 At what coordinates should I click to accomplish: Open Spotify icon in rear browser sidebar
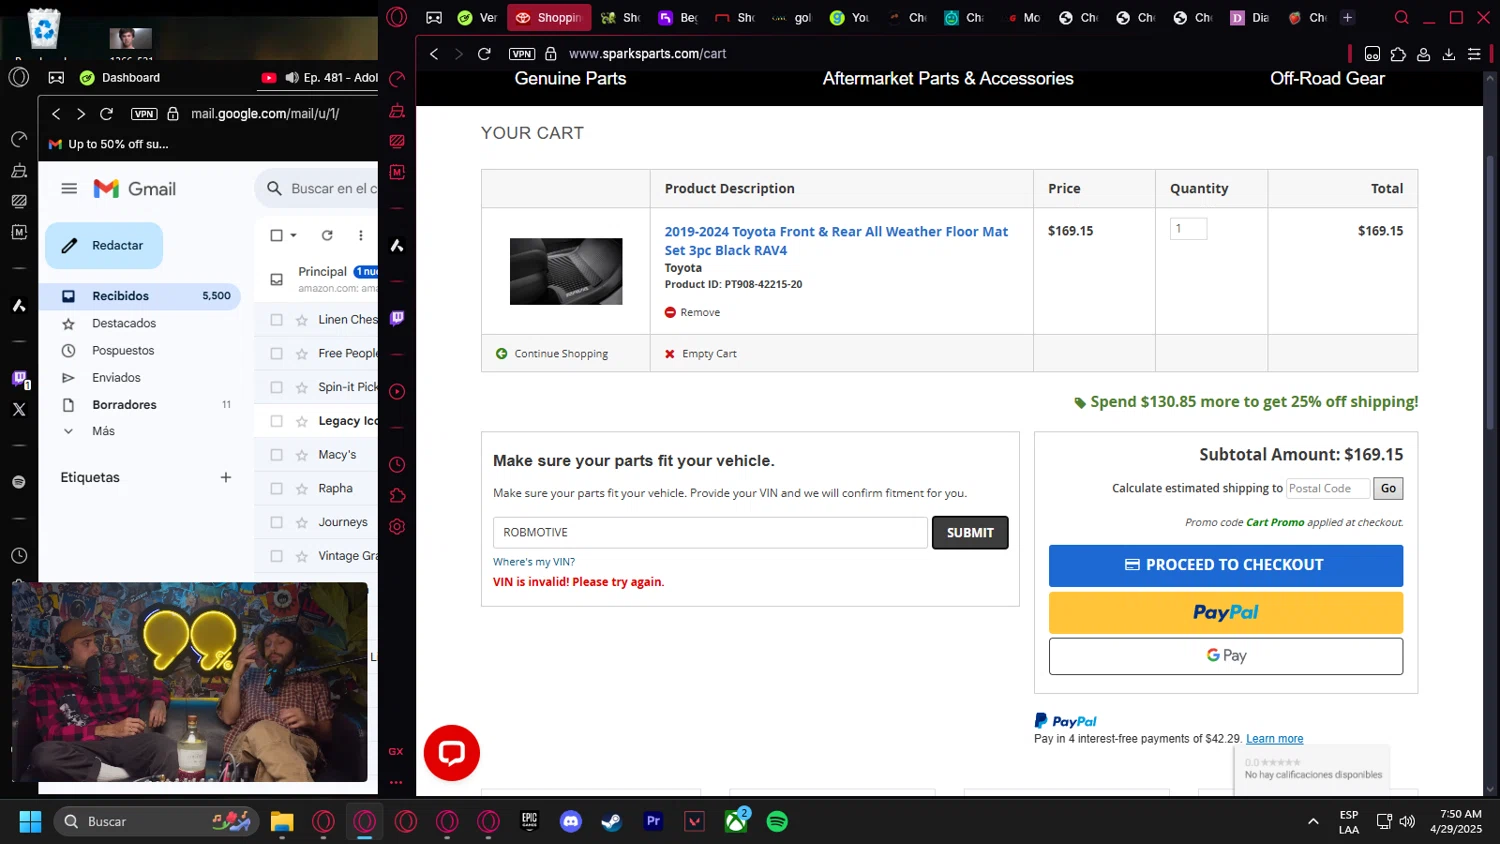[x=19, y=482]
